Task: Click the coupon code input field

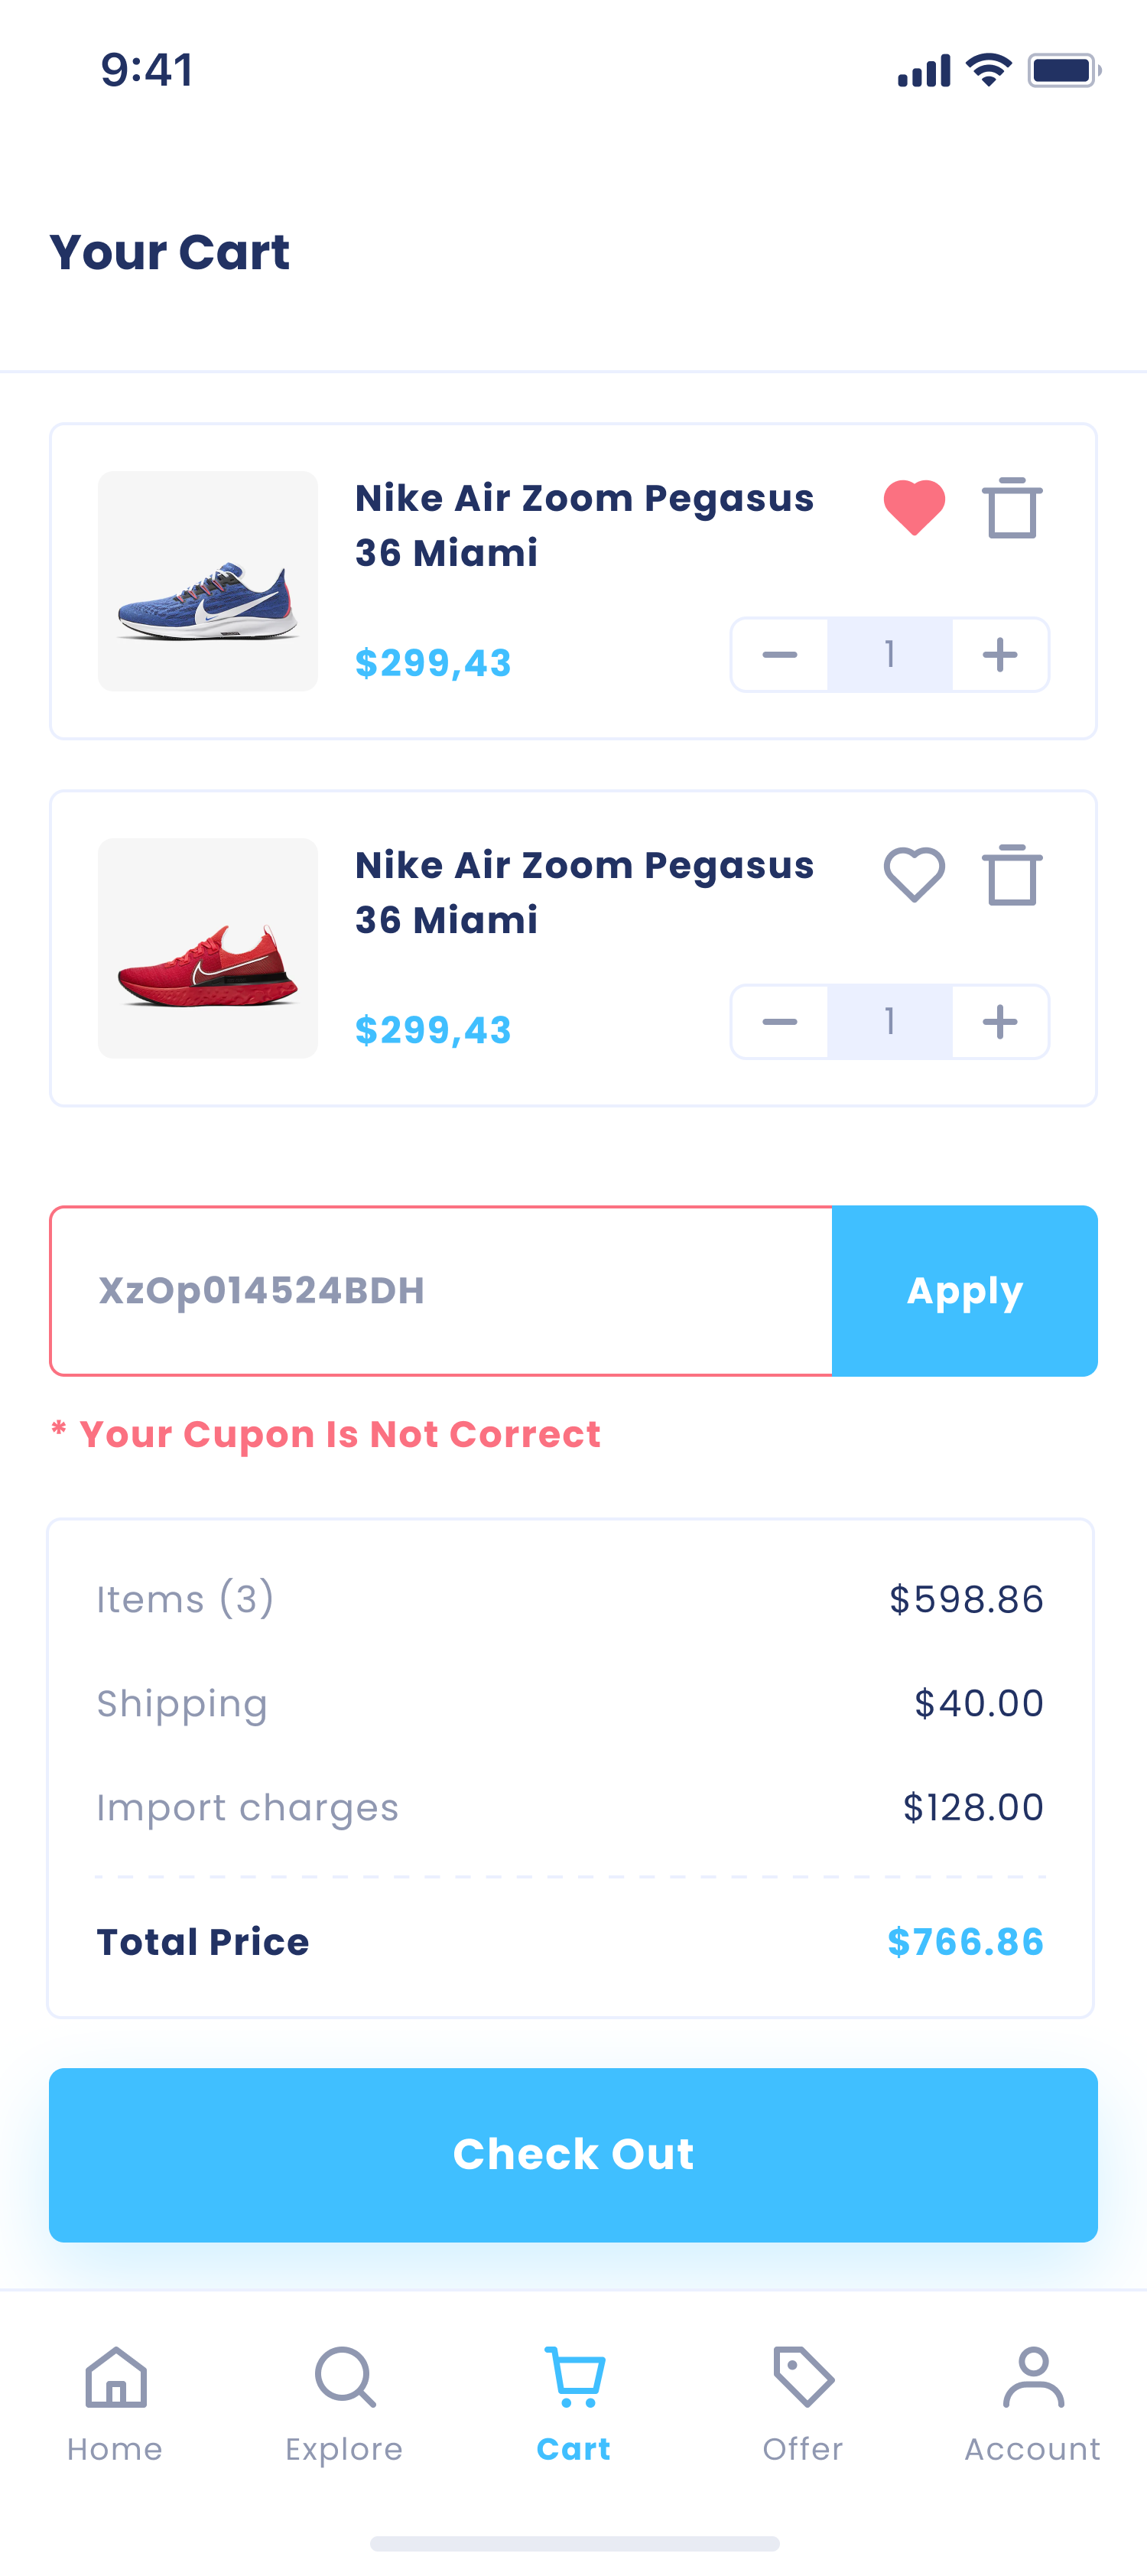Action: (x=441, y=1291)
